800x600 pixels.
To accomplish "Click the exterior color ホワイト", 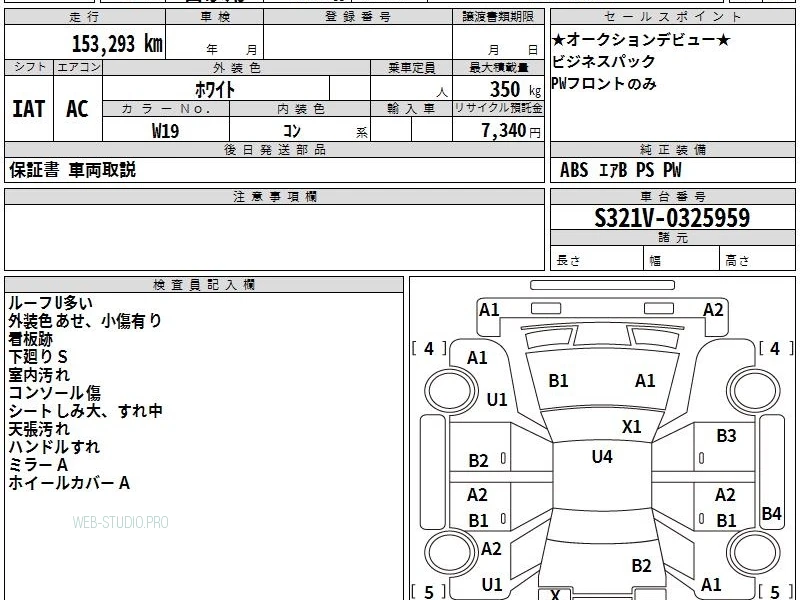I will [215, 90].
